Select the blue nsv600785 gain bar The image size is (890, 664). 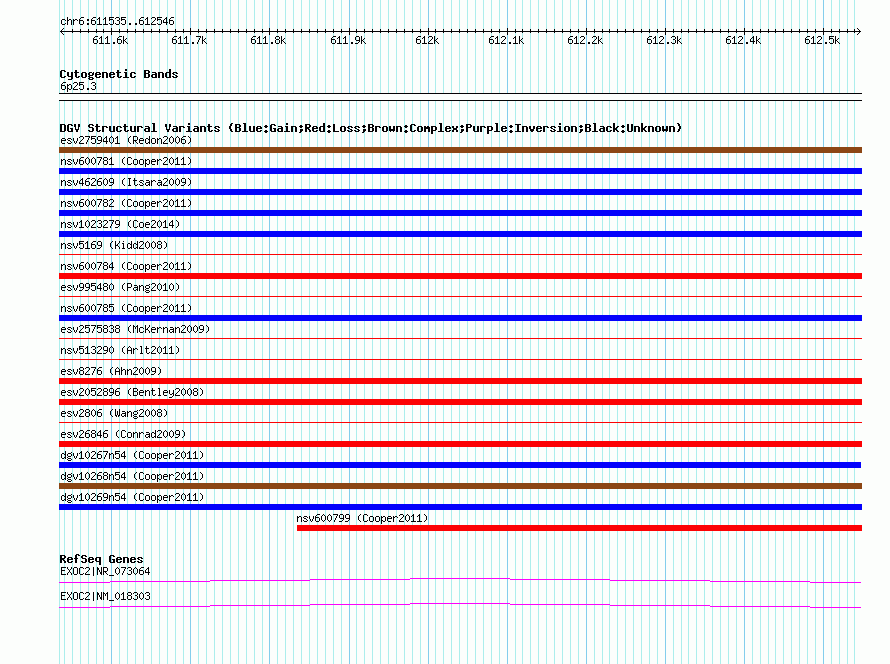point(460,318)
